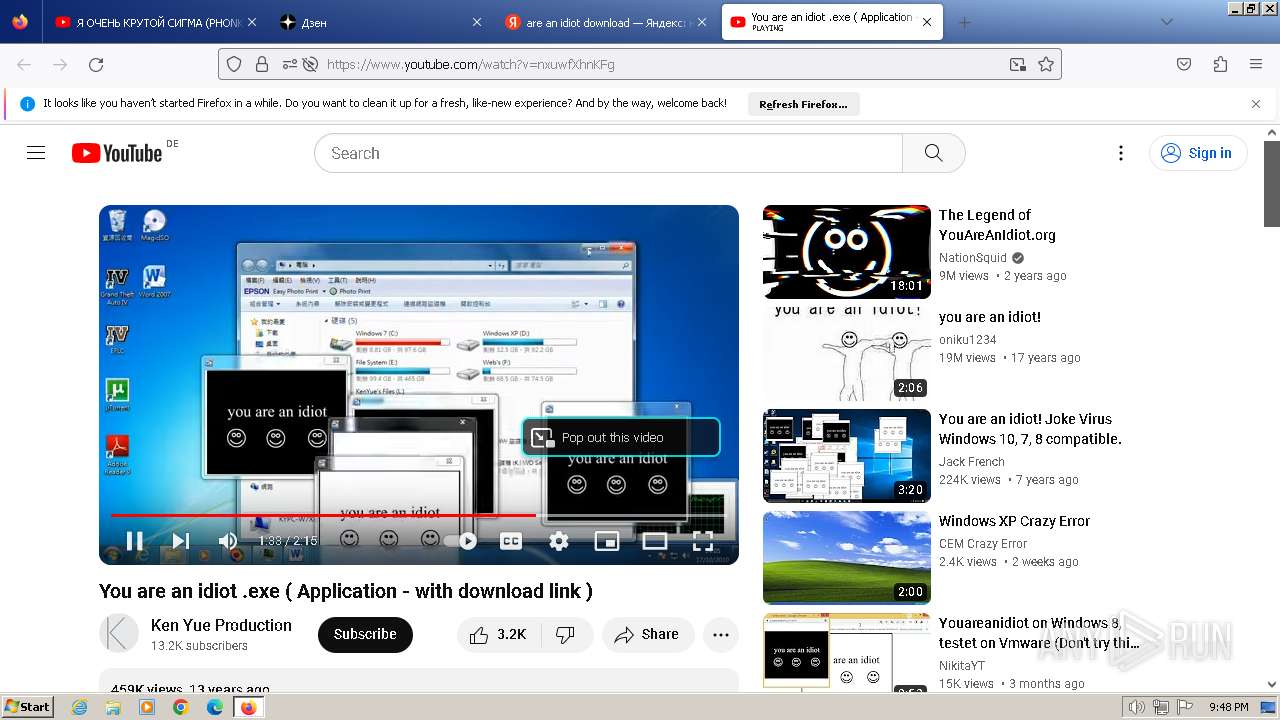Open a new Firefox tab
Viewport: 1280px width, 720px height.
(964, 22)
